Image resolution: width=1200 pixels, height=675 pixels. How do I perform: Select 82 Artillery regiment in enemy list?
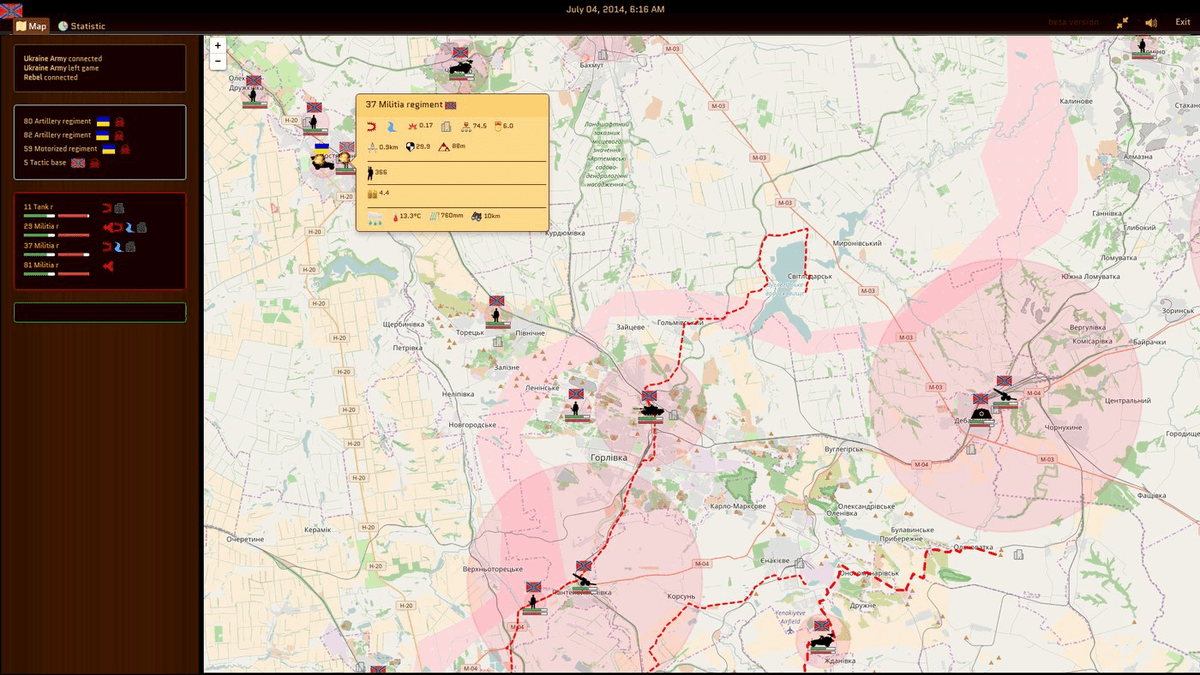pyautogui.click(x=57, y=135)
